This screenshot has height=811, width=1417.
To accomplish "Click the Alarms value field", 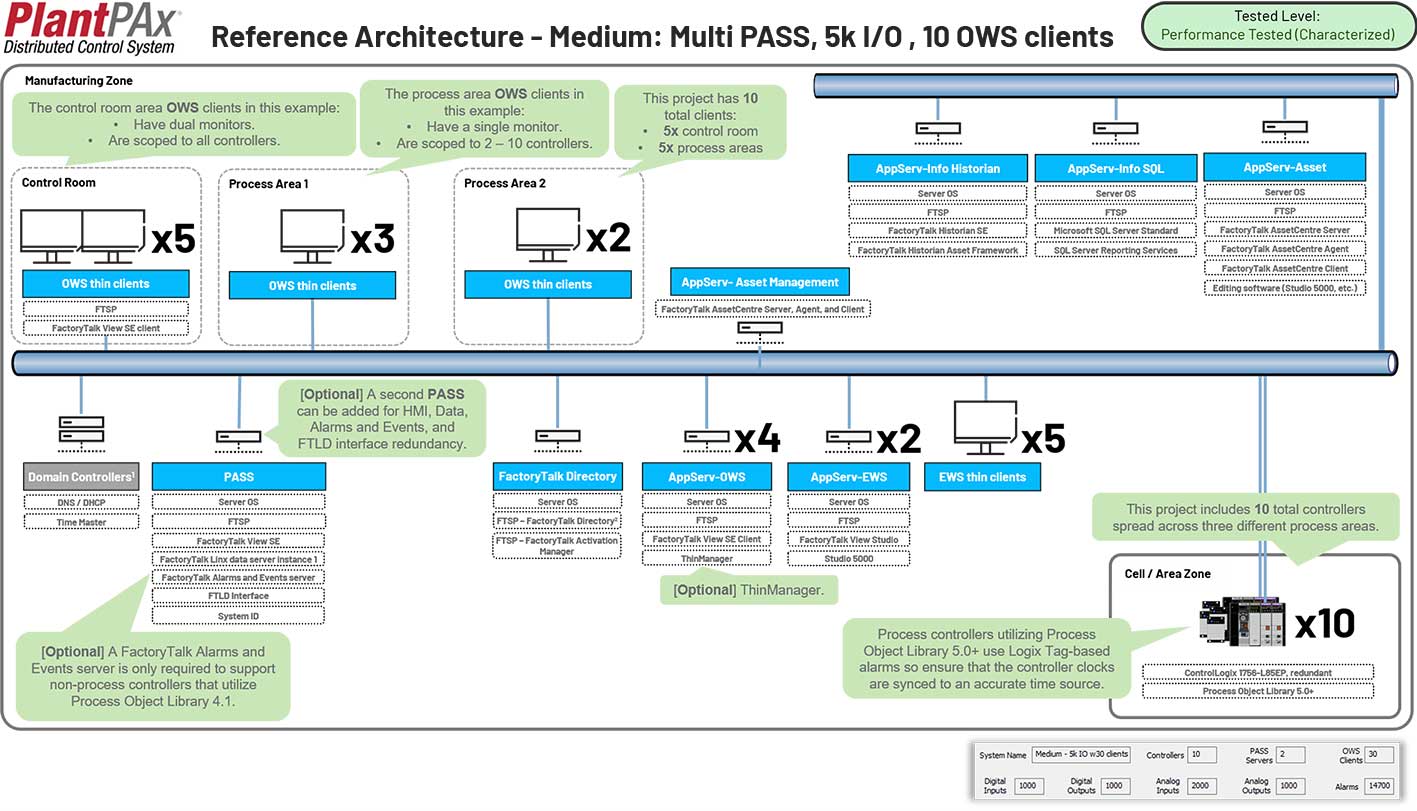I will click(x=1379, y=786).
